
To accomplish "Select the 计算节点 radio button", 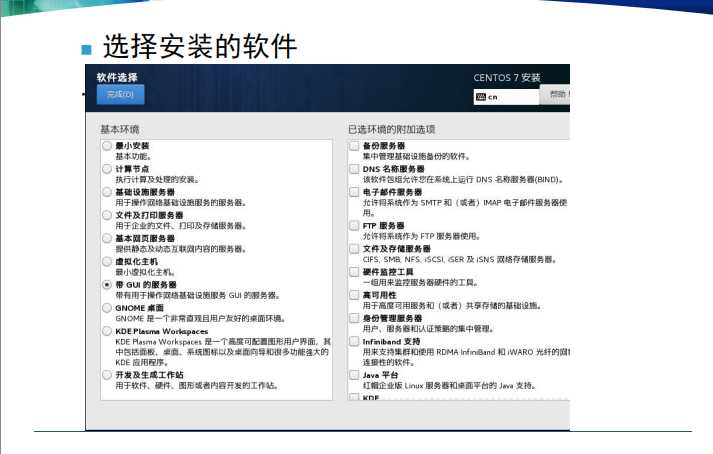I will [107, 169].
